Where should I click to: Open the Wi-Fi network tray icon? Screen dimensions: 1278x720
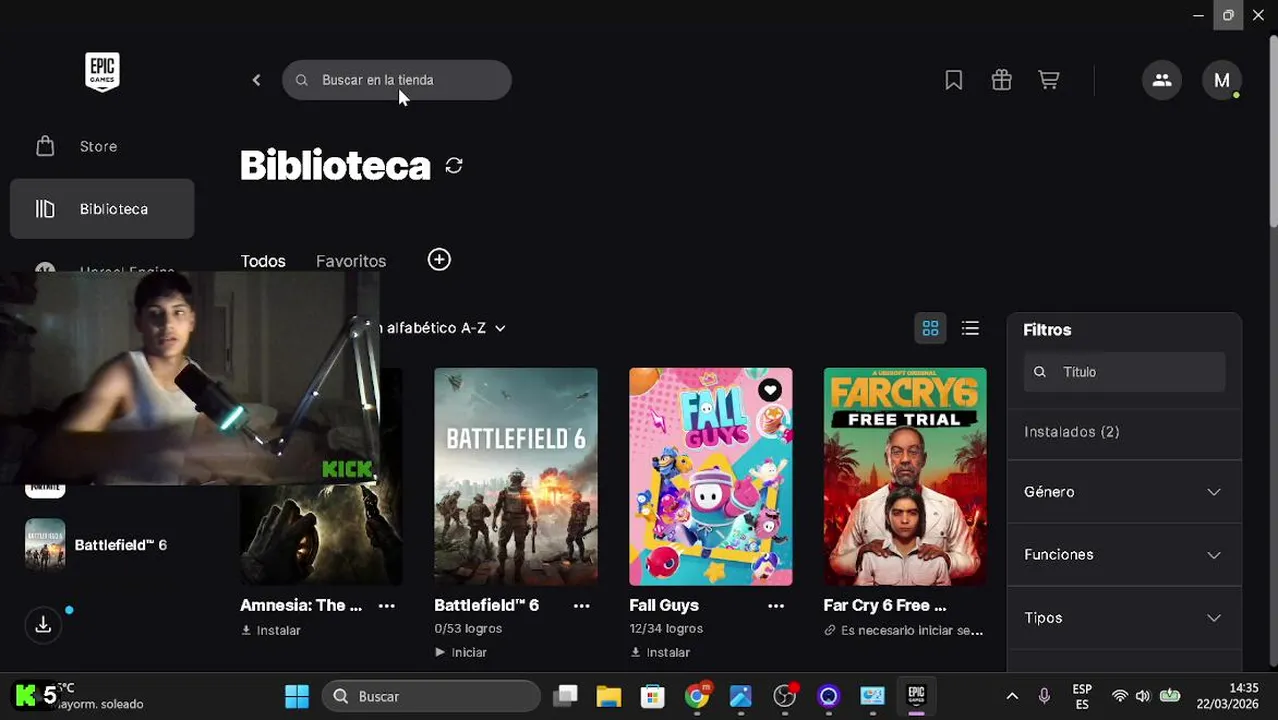coord(1119,696)
